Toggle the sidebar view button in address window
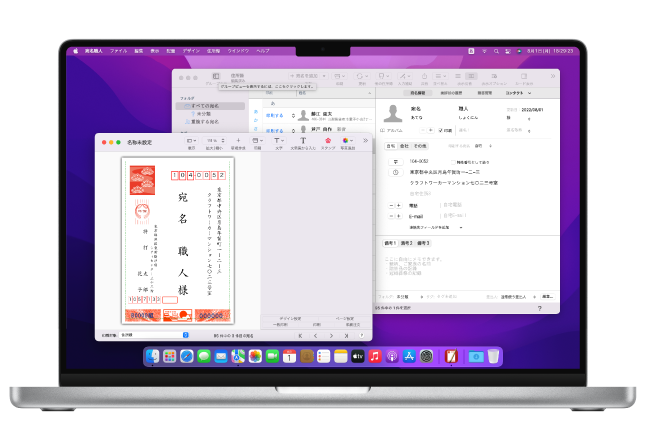Viewport: 646px width, 426px height. 215,75
